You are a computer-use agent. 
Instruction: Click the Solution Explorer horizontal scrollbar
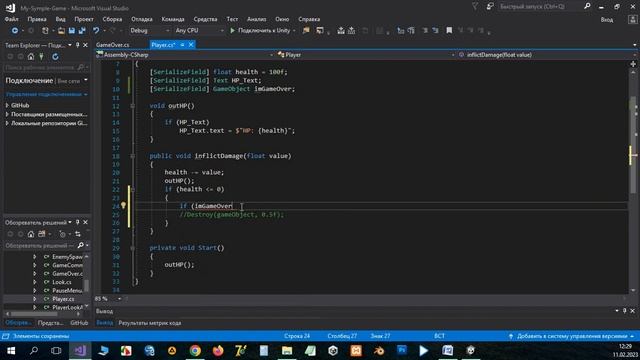coord(33,314)
